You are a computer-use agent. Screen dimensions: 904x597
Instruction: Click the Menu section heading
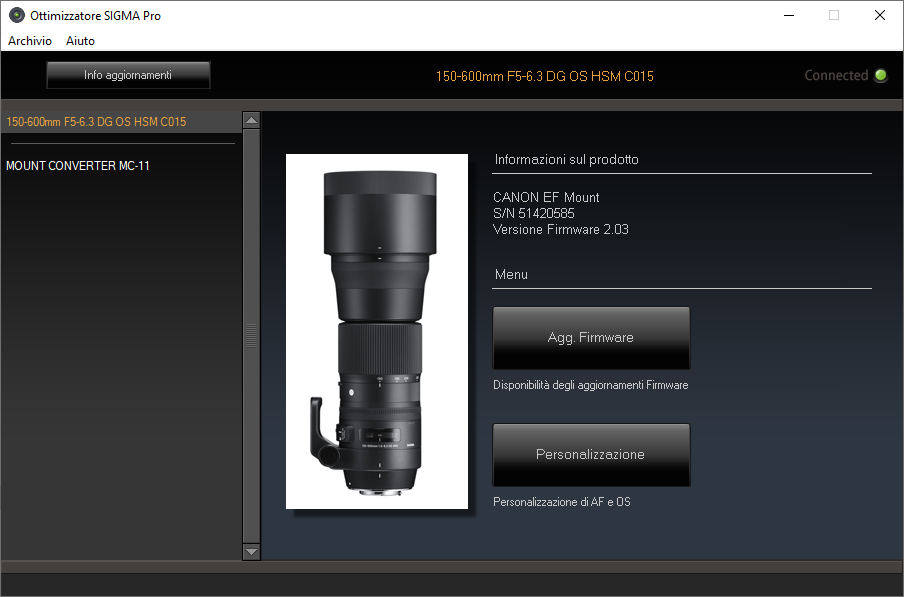511,274
